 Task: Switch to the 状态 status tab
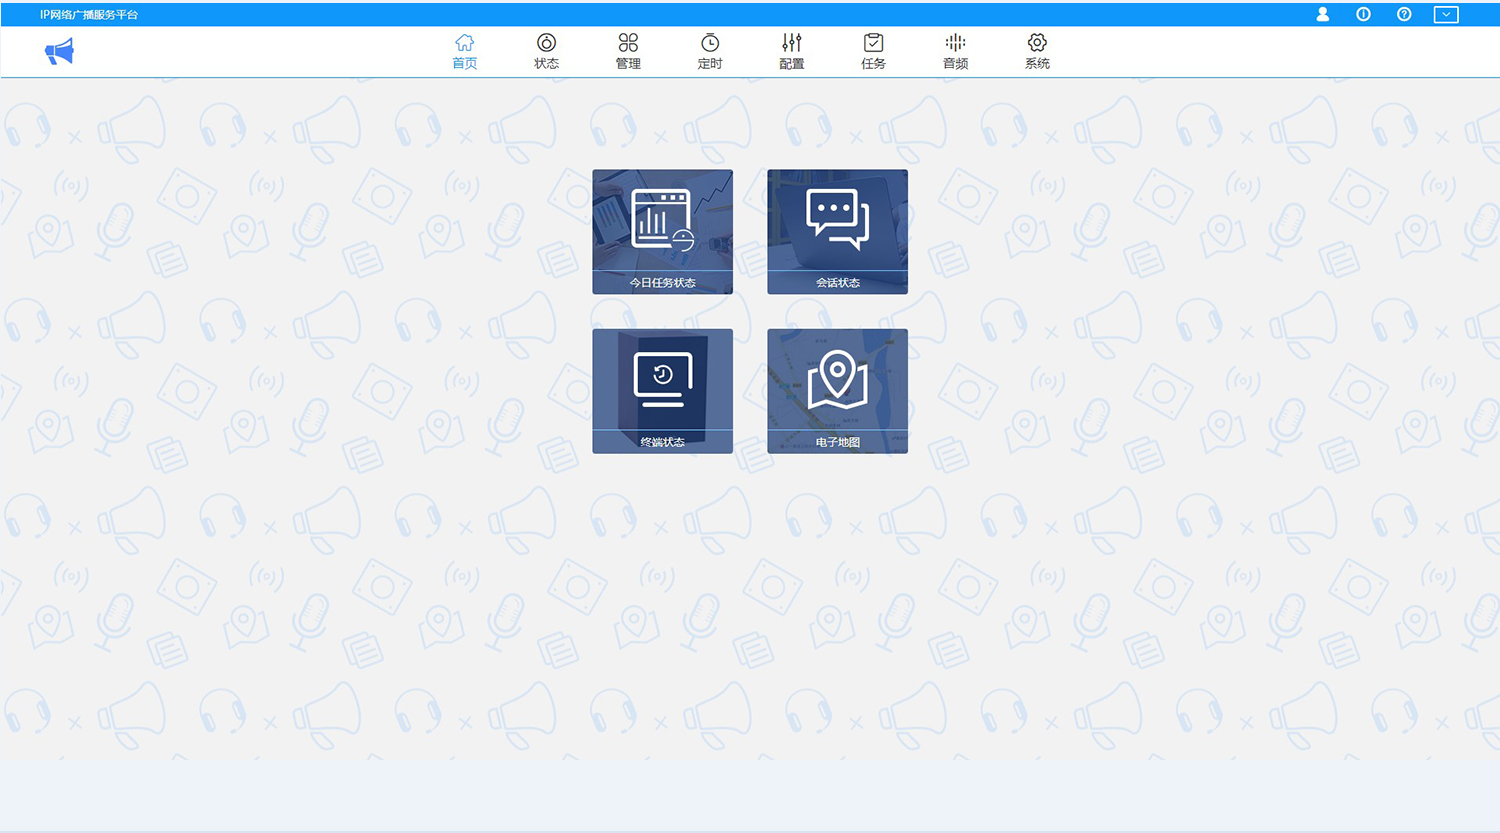[546, 52]
